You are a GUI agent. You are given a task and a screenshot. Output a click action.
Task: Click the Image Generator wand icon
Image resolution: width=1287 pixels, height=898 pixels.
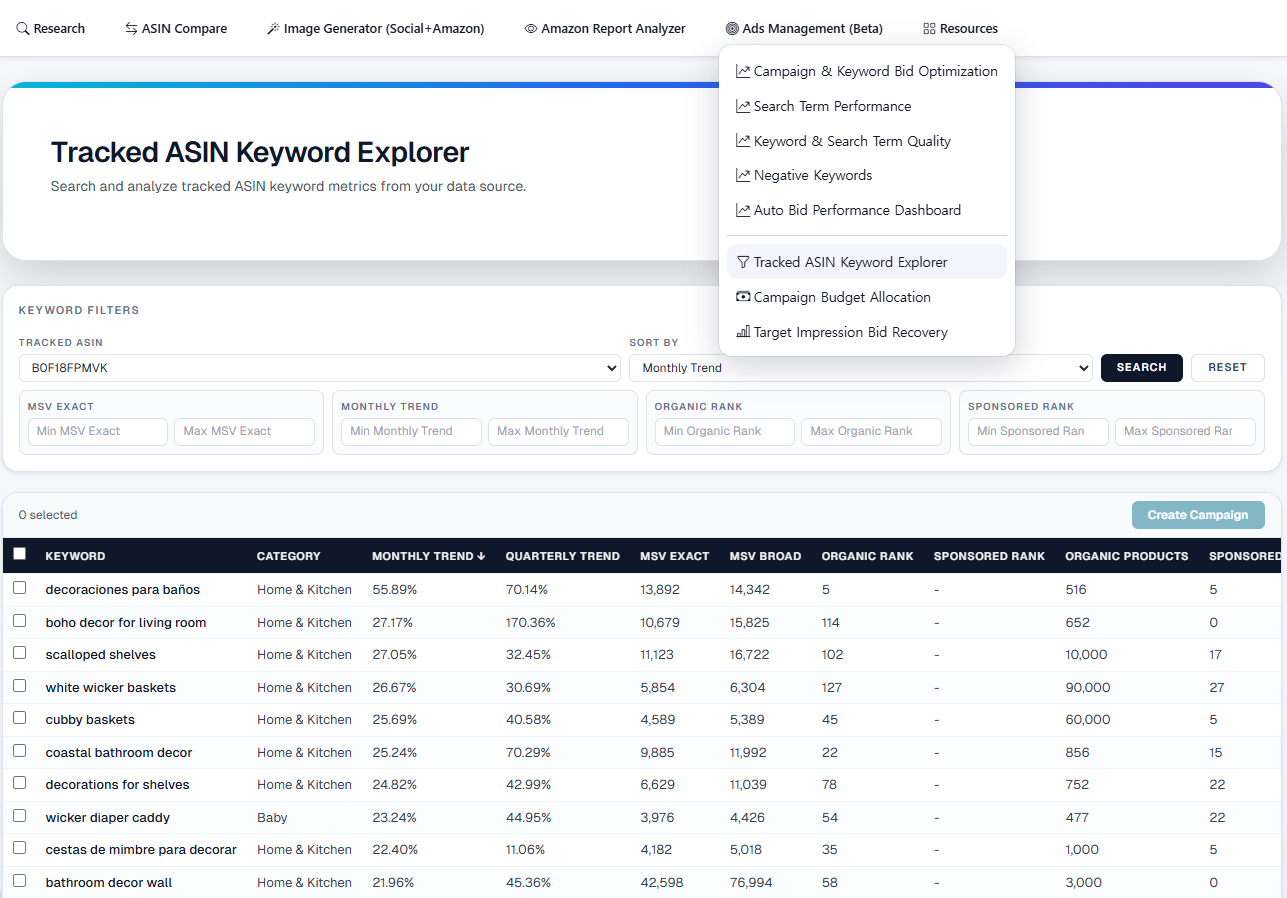point(273,29)
